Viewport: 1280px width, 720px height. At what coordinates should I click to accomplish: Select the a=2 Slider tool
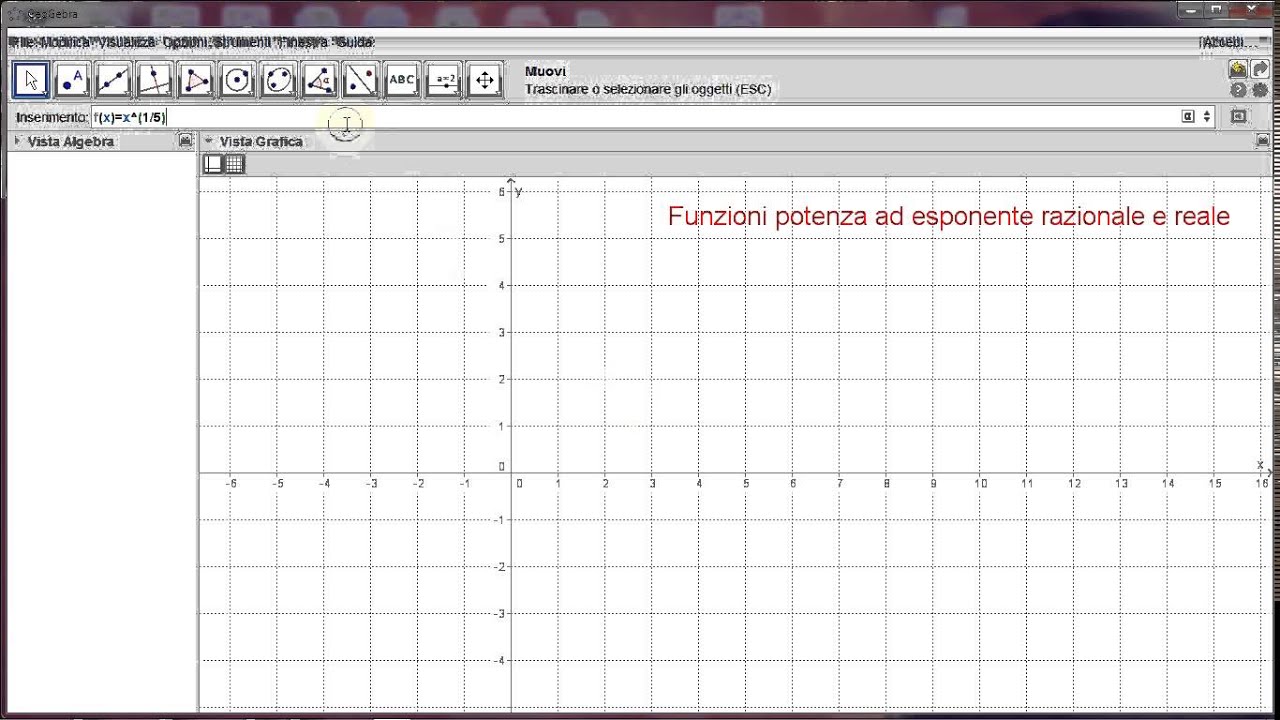point(443,81)
